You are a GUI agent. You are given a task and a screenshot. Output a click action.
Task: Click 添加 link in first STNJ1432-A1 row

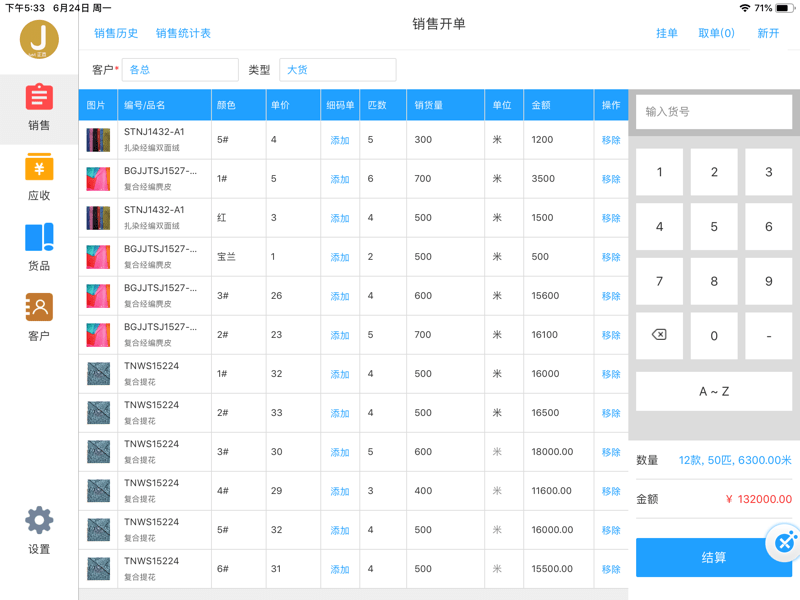point(340,140)
